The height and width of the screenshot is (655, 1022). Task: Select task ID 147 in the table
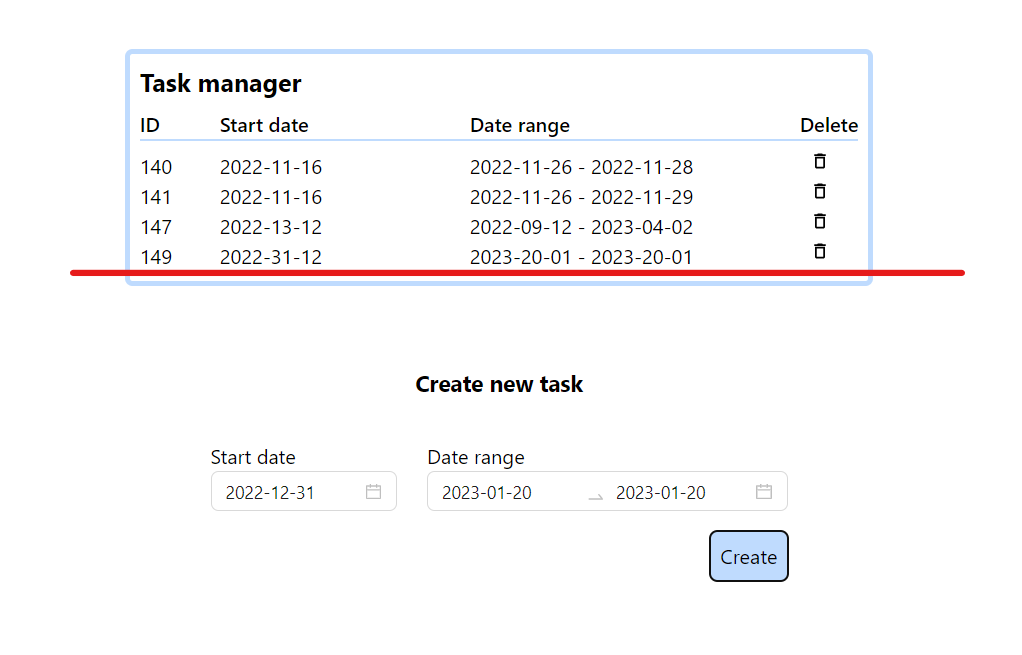click(x=156, y=227)
